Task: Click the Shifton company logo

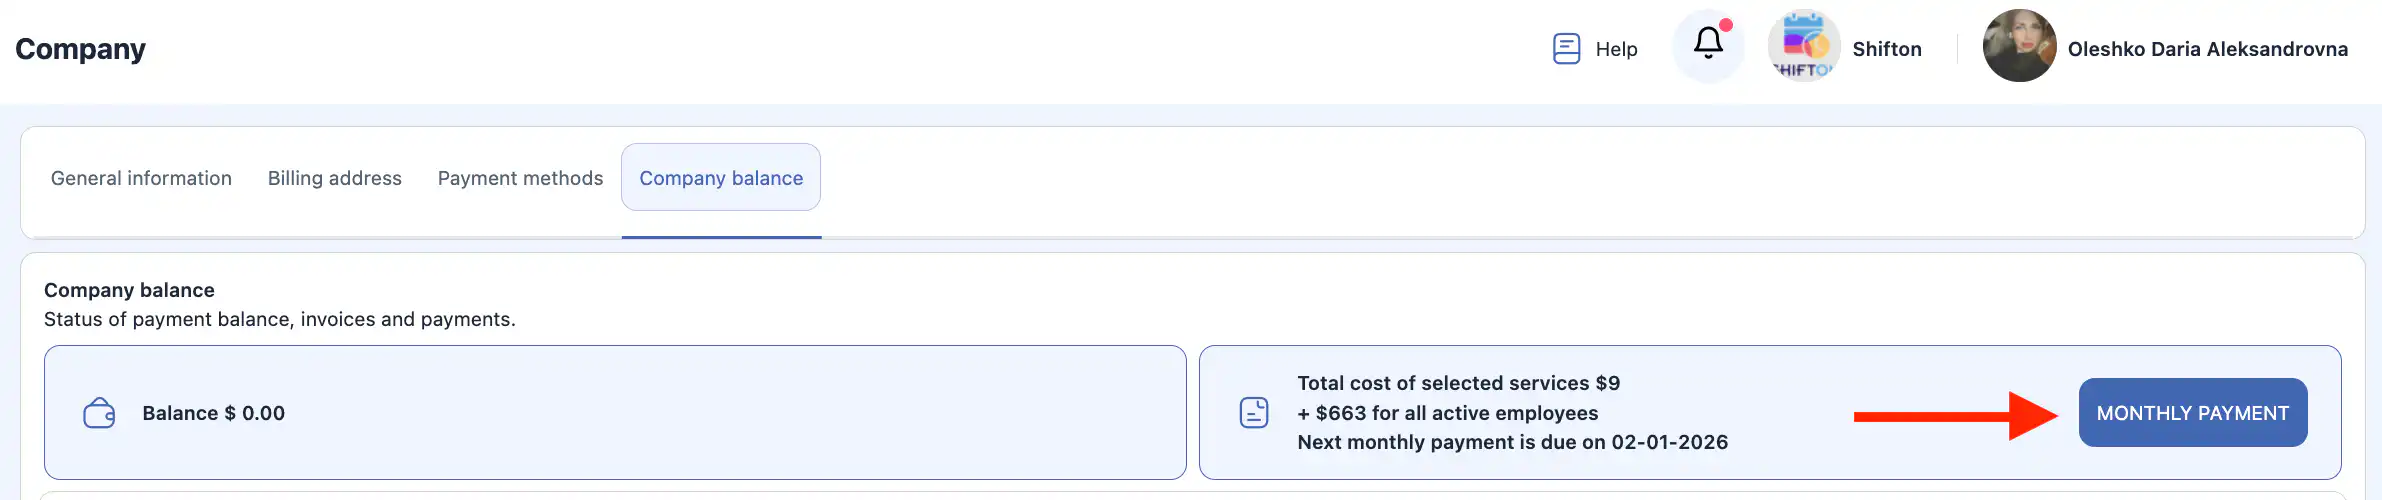Action: click(1803, 46)
